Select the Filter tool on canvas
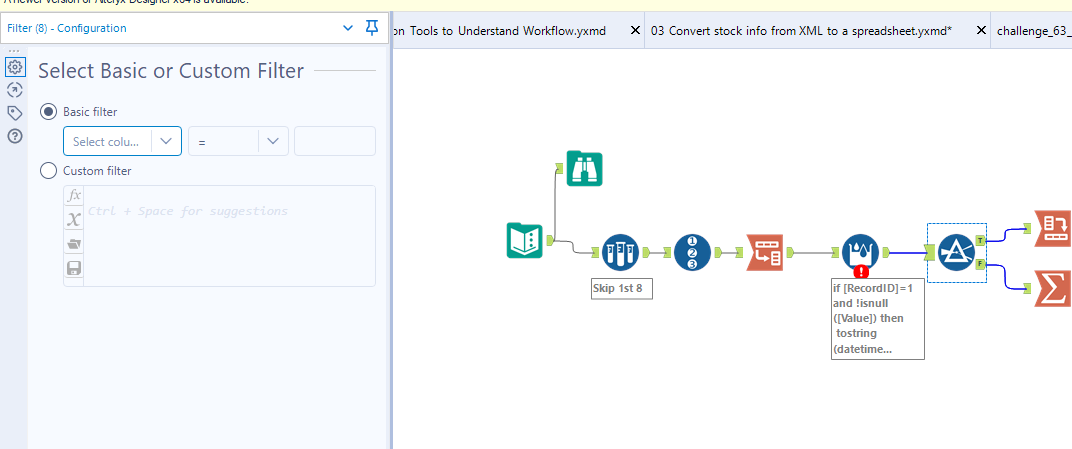 [956, 253]
